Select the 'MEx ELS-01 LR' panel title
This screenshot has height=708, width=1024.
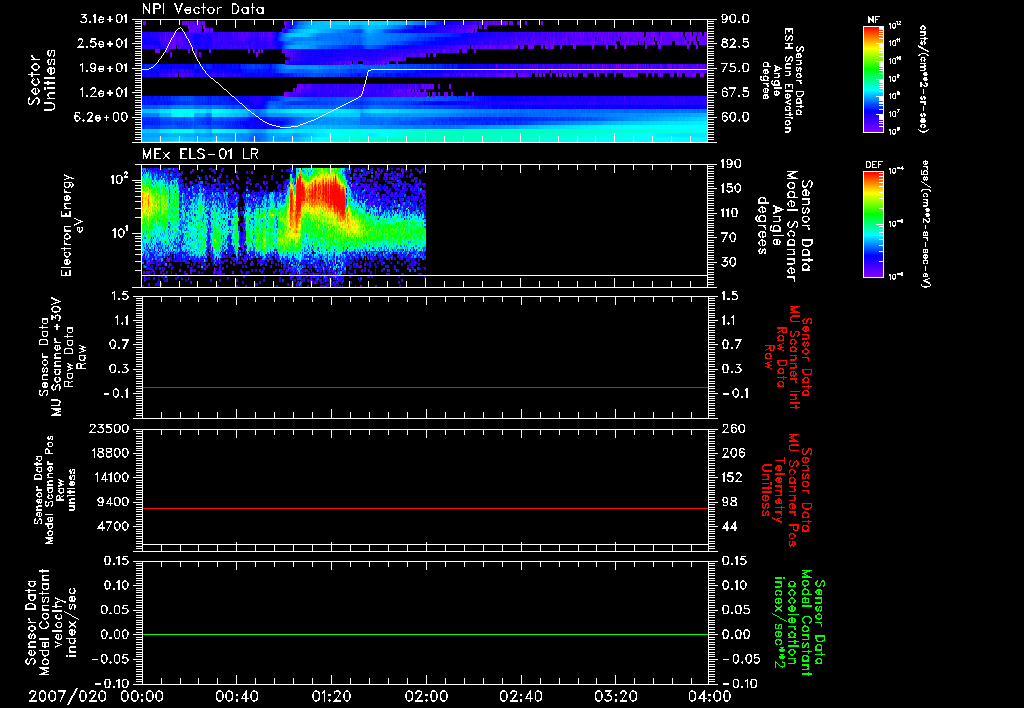pos(200,154)
